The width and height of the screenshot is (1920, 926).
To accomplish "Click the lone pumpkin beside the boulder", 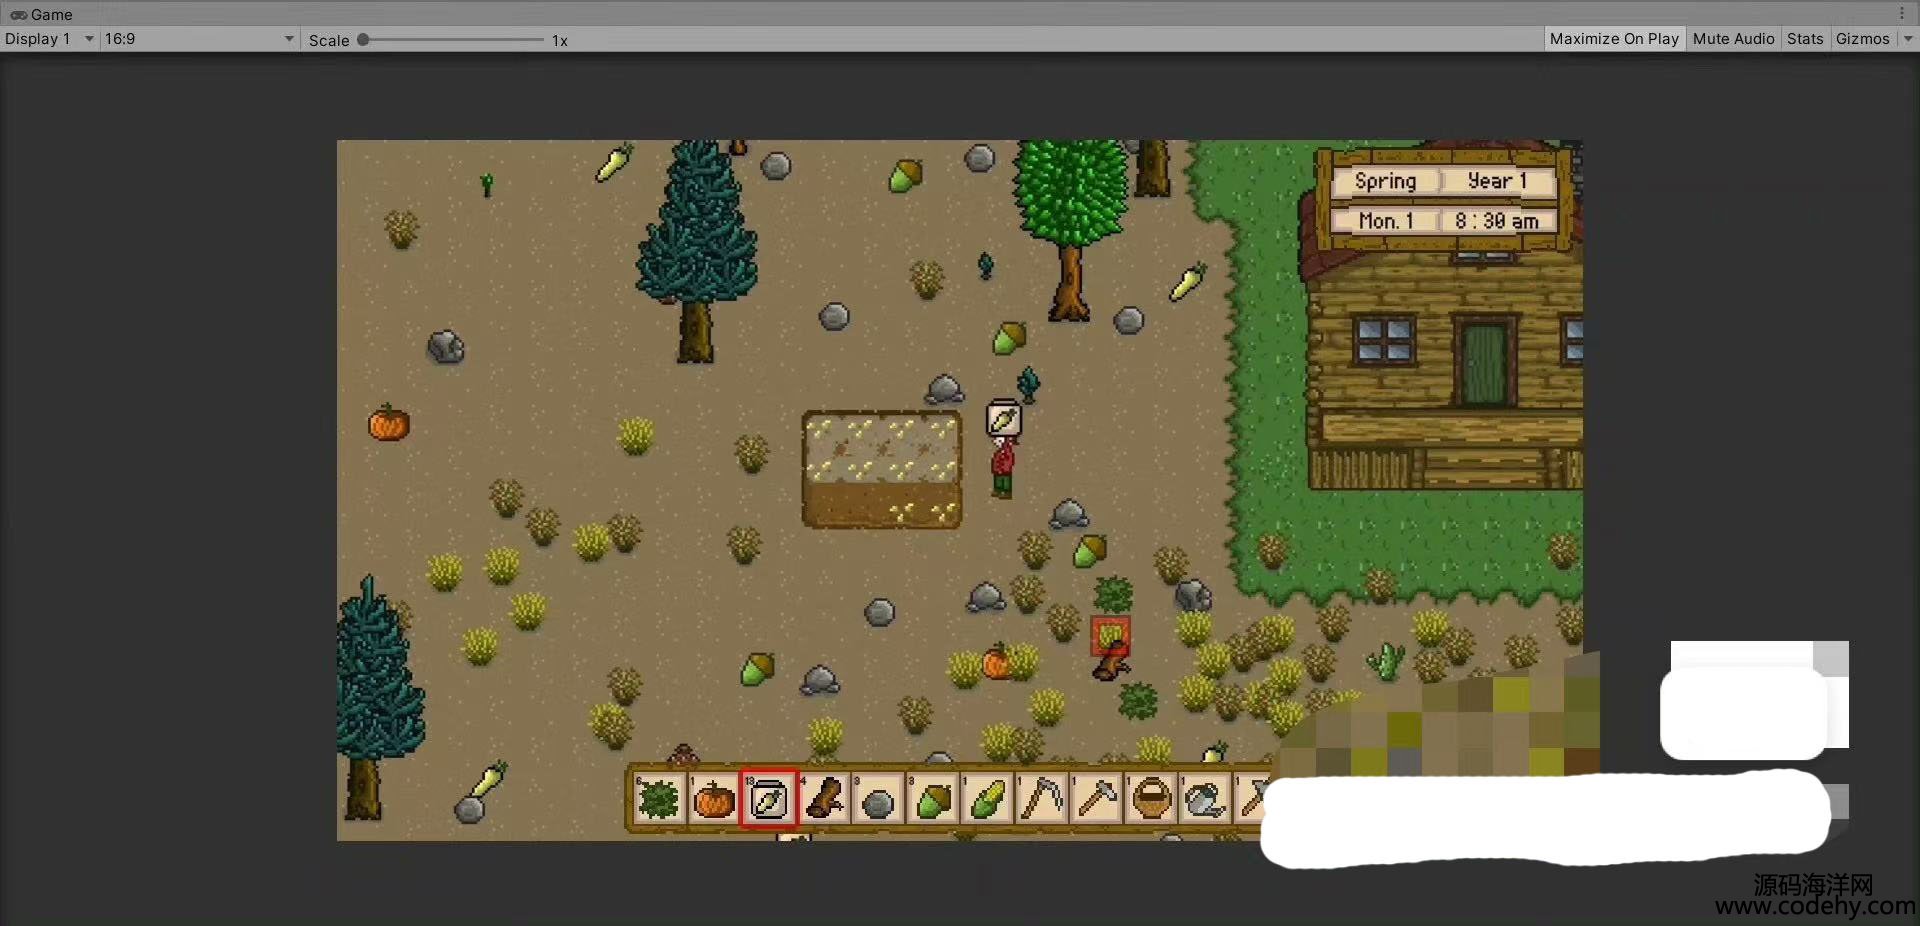I will click(388, 422).
